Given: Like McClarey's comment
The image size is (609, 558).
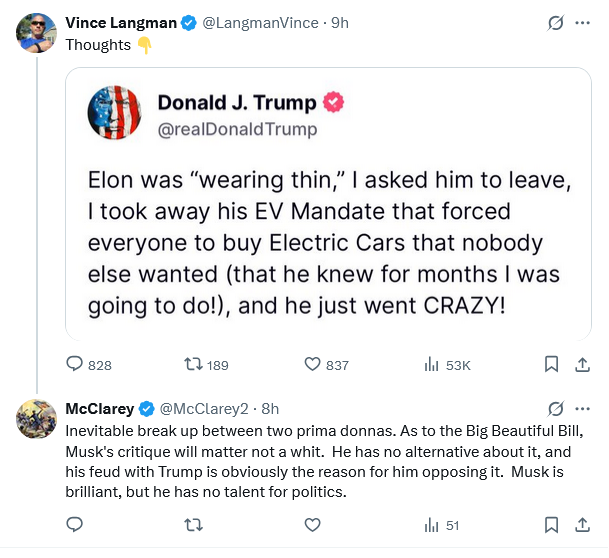Looking at the screenshot, I should (311, 524).
